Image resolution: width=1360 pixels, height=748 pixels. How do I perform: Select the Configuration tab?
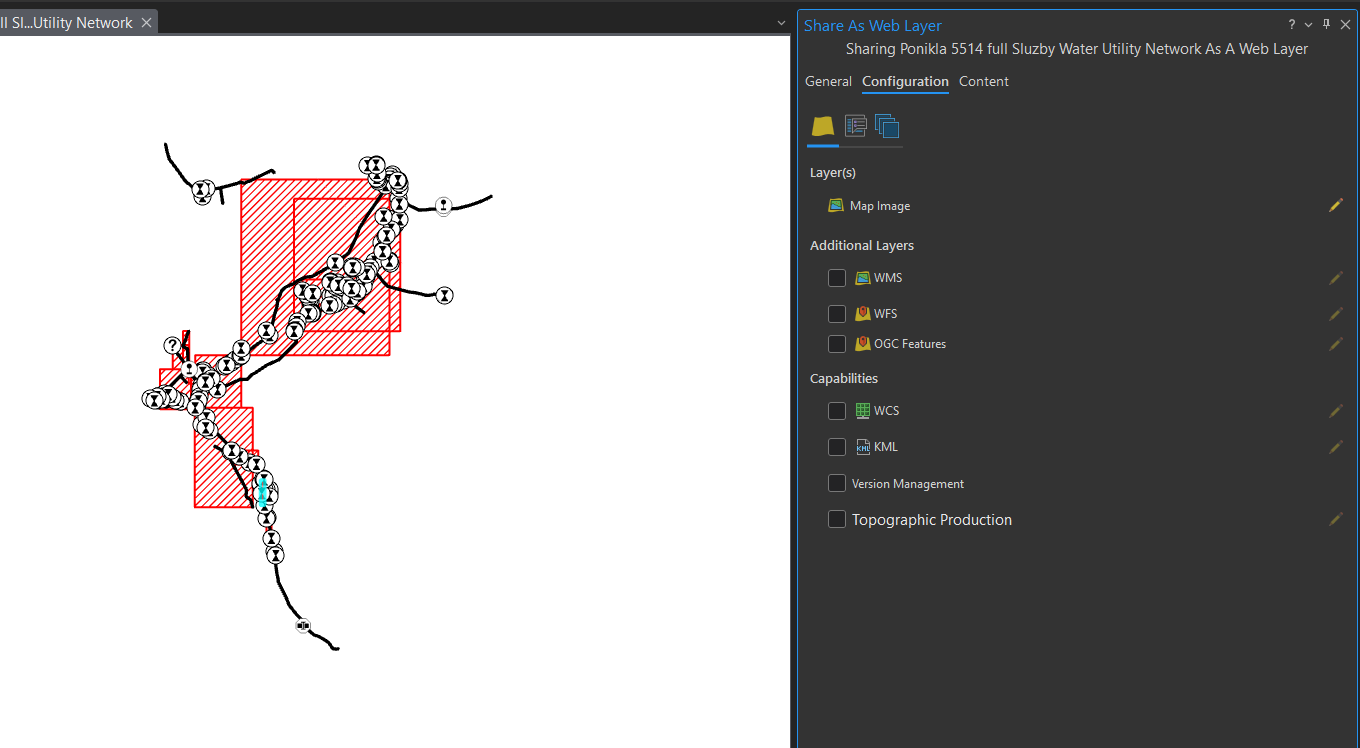point(905,82)
